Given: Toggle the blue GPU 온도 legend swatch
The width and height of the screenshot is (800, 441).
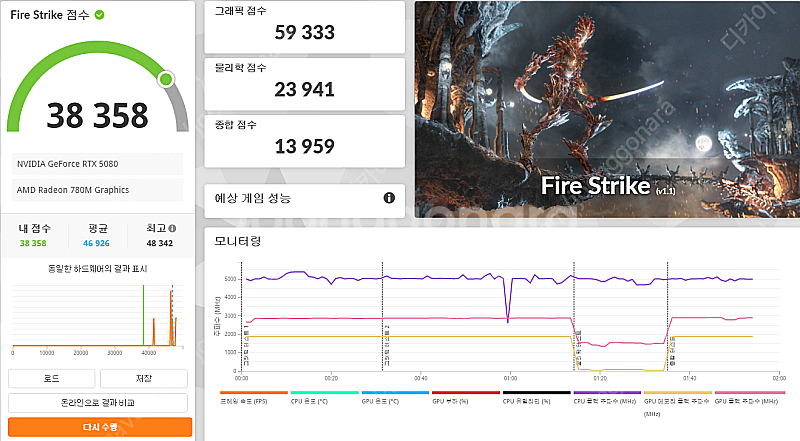Looking at the screenshot, I should pyautogui.click(x=395, y=393).
